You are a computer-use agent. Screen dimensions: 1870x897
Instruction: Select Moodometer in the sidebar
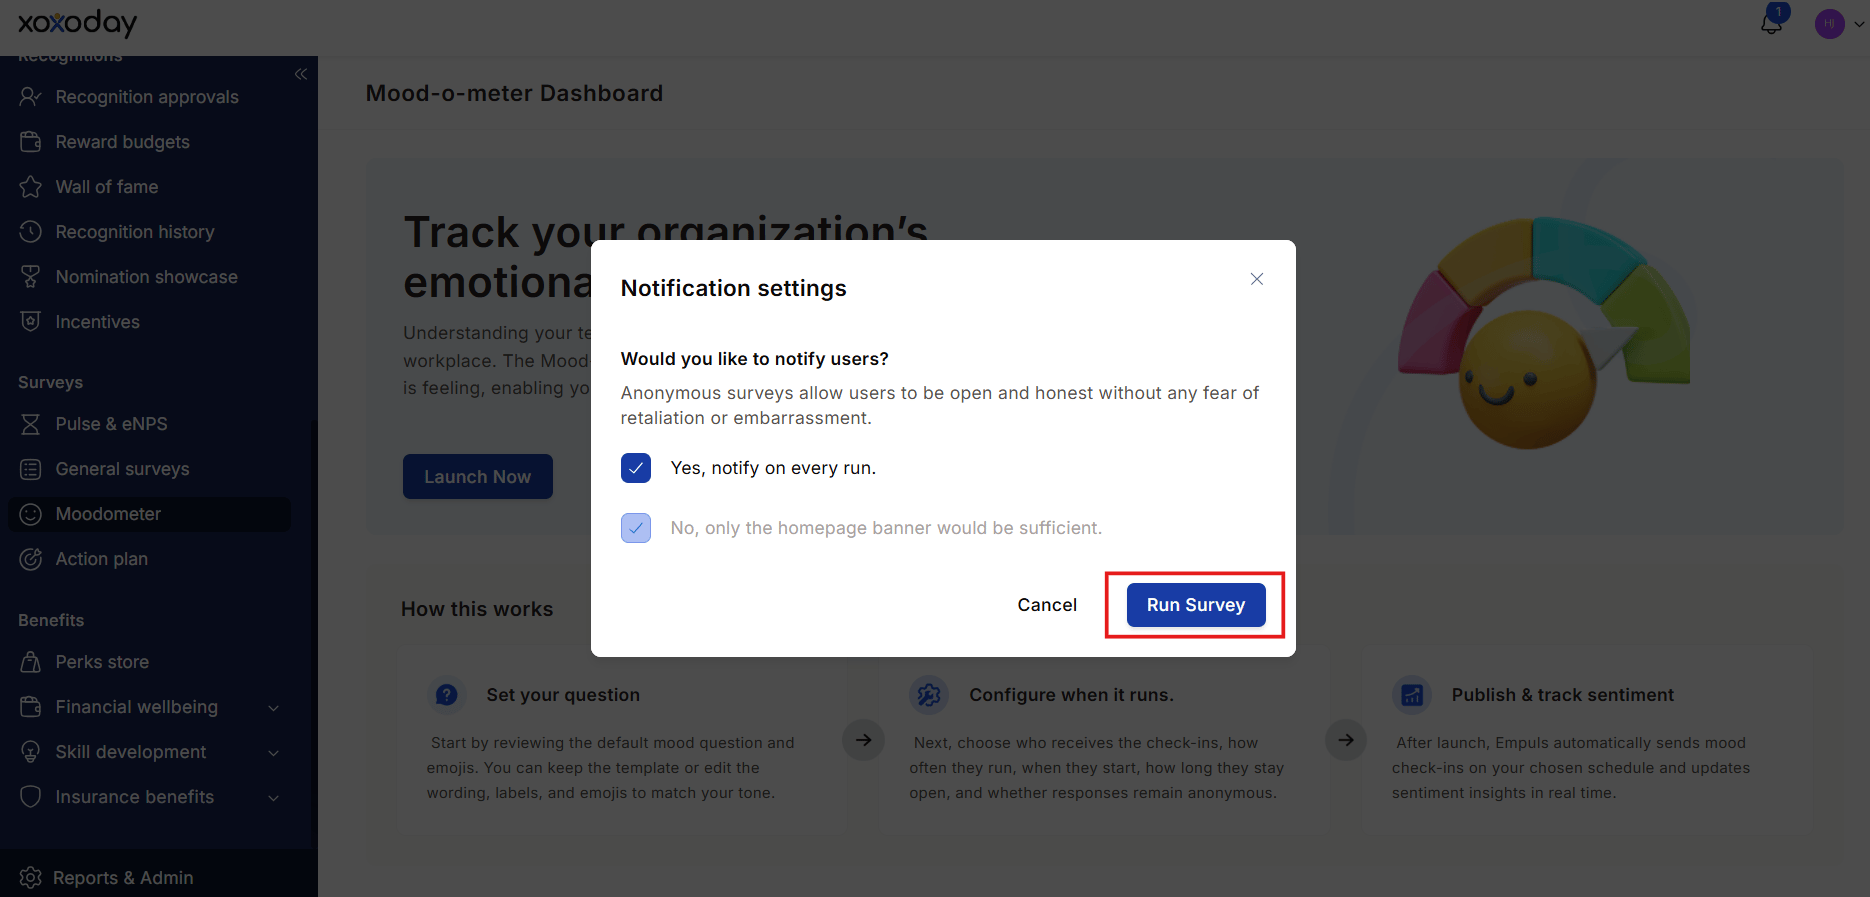pos(150,514)
